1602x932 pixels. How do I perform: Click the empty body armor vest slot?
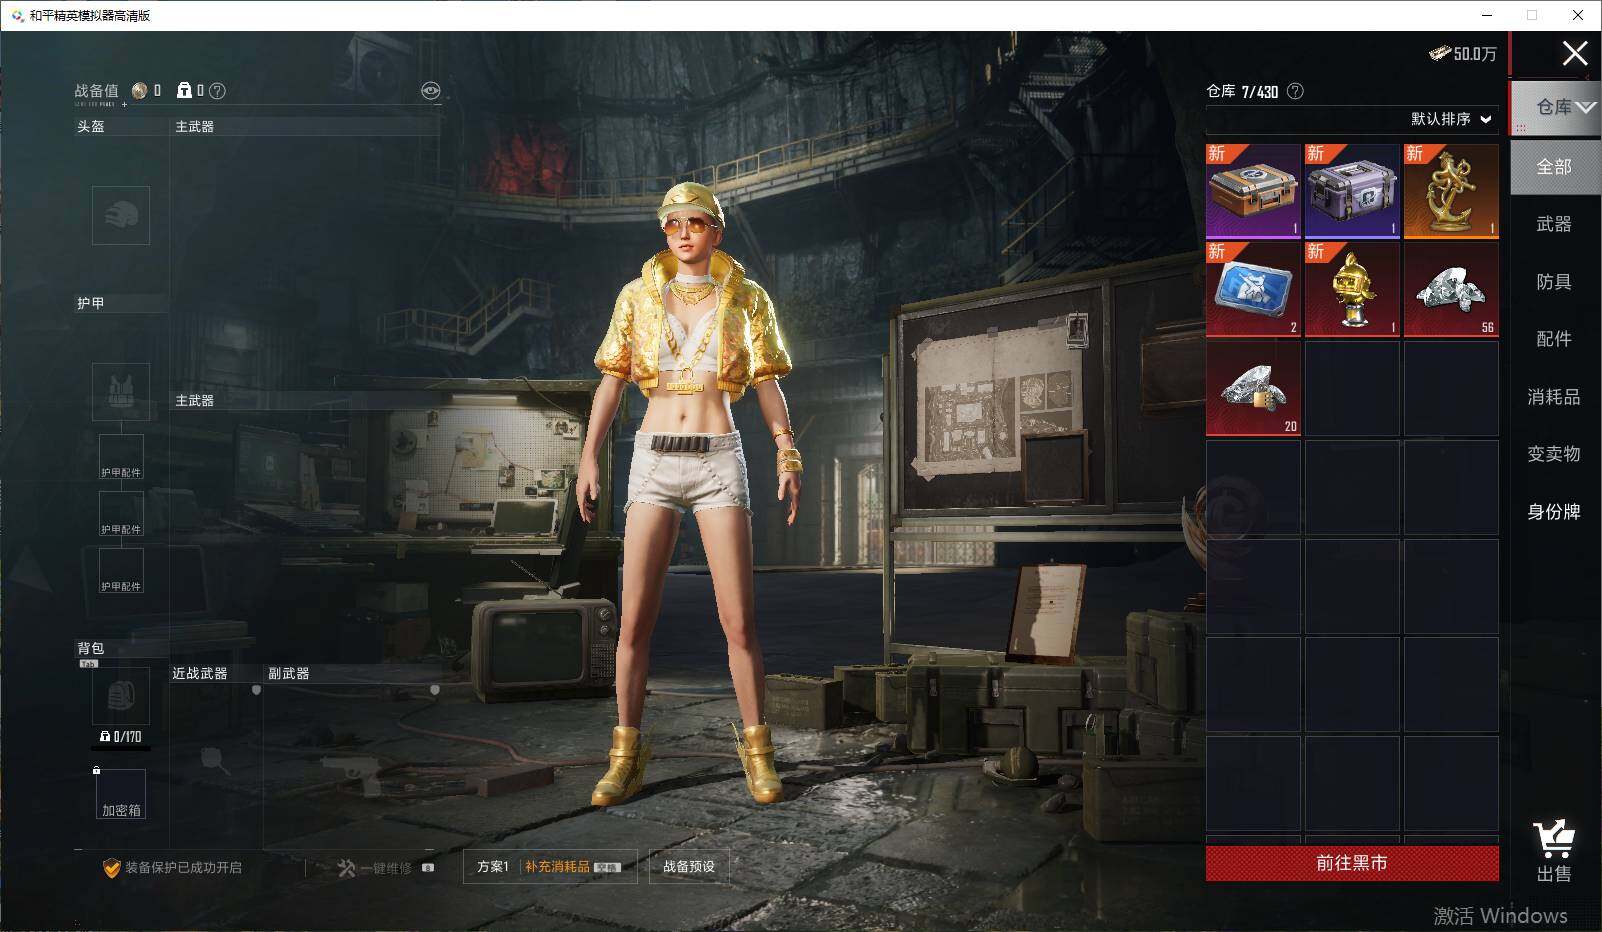[x=121, y=391]
